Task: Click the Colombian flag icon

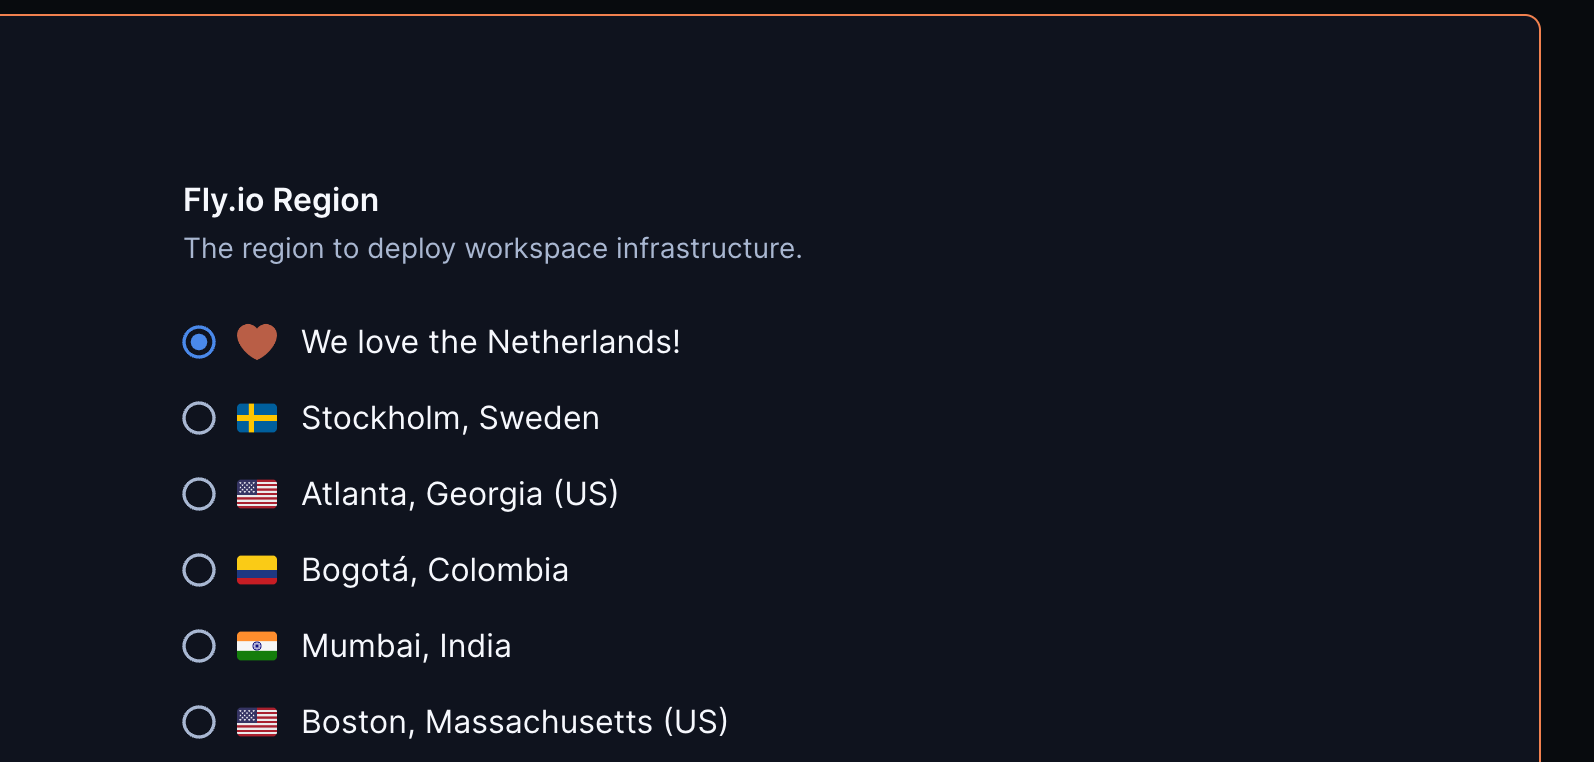Action: click(257, 570)
